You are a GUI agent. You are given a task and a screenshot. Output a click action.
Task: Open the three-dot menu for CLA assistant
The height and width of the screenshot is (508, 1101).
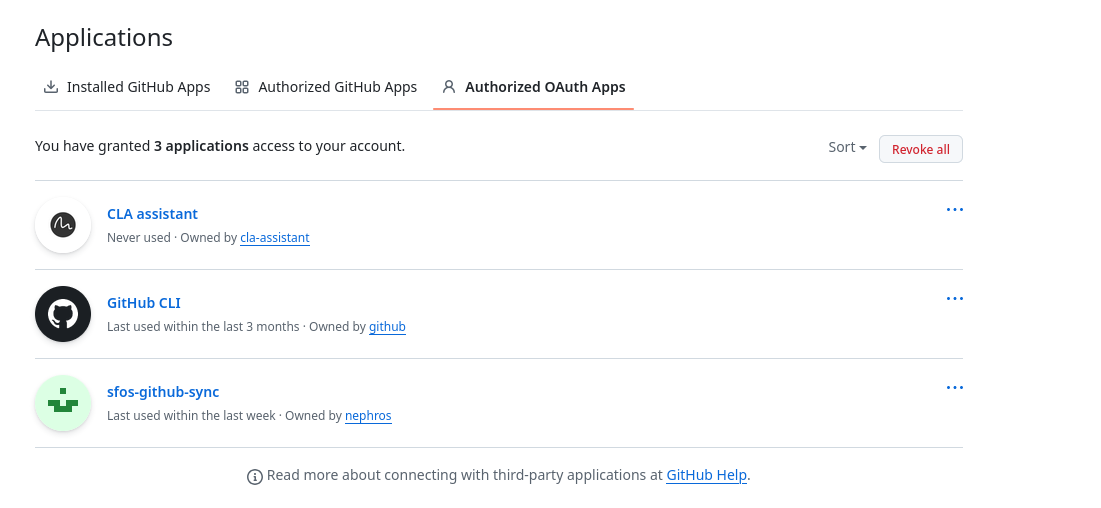(x=954, y=210)
